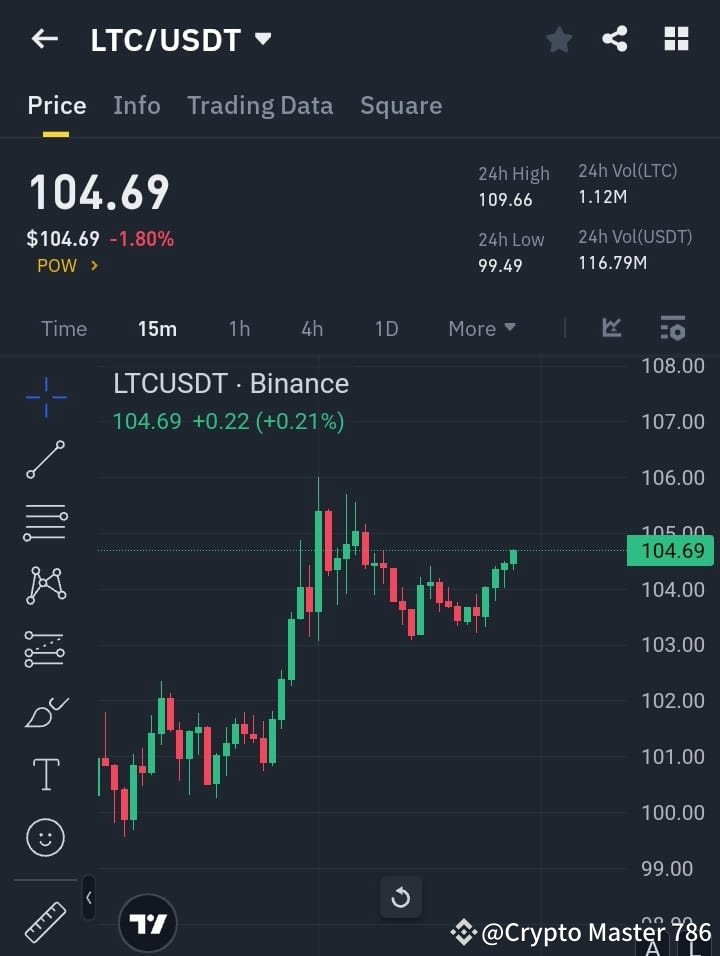The width and height of the screenshot is (720, 956).
Task: Click the -1.80% price change
Action: point(142,239)
